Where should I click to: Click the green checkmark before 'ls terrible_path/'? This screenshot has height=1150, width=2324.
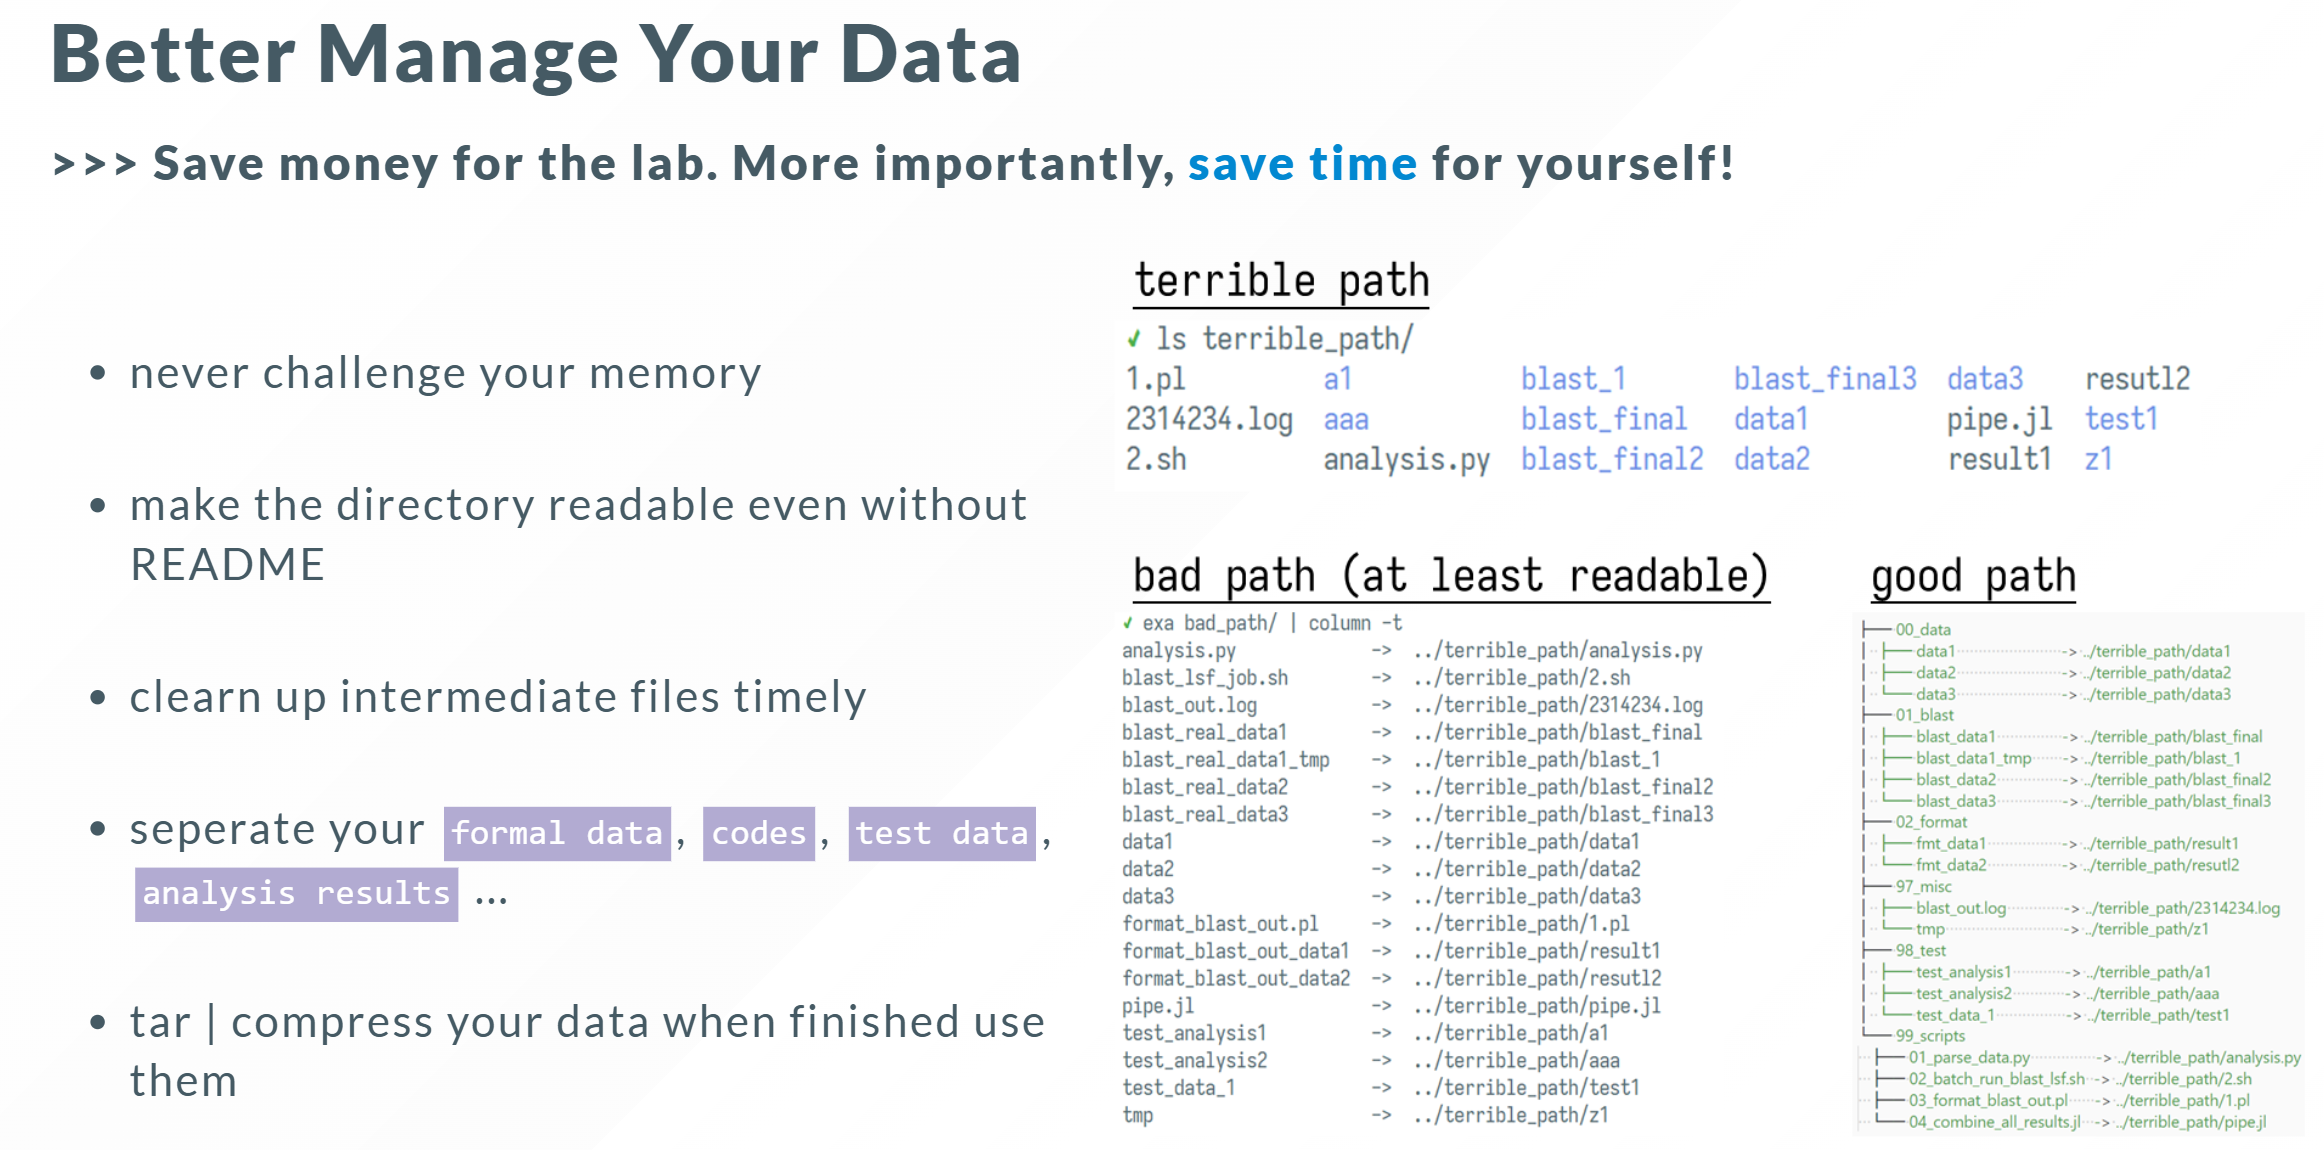pyautogui.click(x=1134, y=339)
